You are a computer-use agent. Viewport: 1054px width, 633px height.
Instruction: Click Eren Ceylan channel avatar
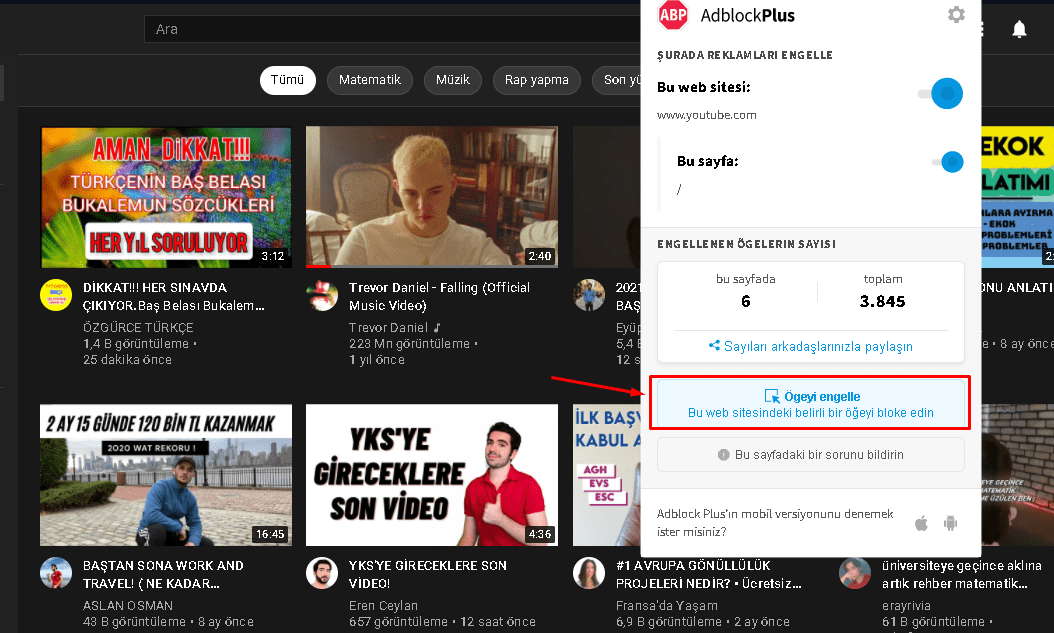pos(322,573)
